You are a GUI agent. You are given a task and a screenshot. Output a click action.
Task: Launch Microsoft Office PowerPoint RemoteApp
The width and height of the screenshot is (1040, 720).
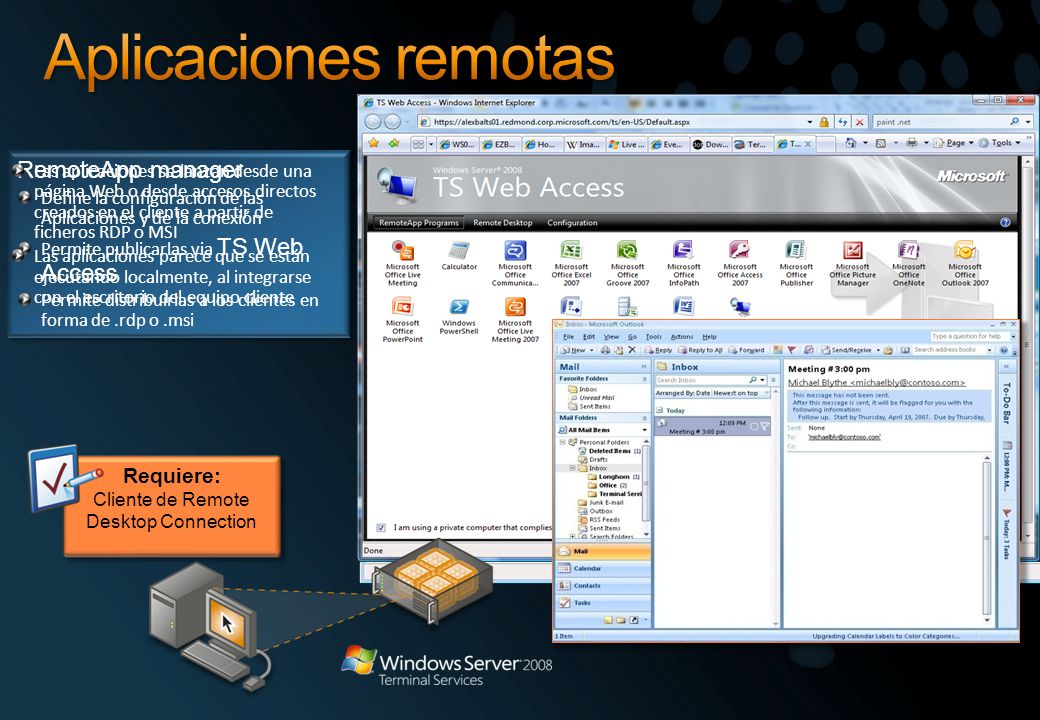coord(402,320)
